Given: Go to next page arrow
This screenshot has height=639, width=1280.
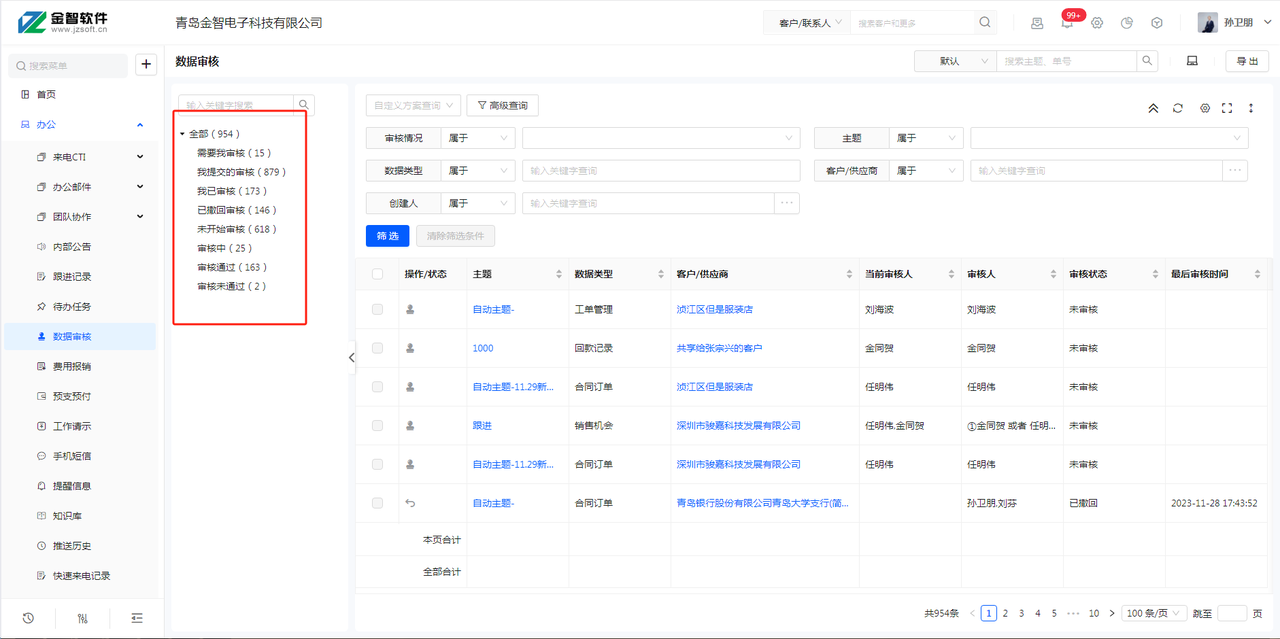Looking at the screenshot, I should [x=1112, y=613].
